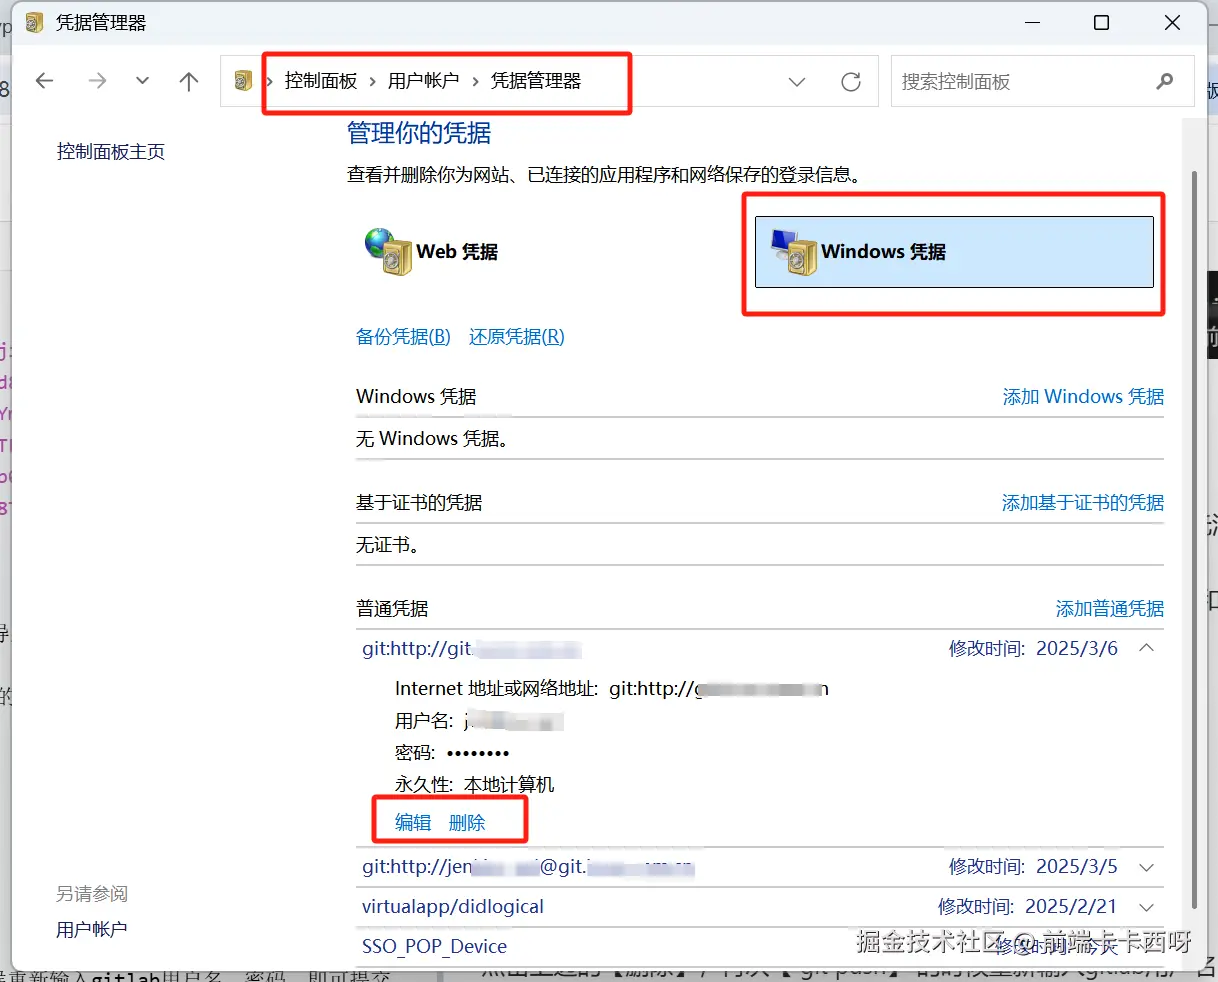Select the Windows 凭据 vault icon

pos(794,252)
